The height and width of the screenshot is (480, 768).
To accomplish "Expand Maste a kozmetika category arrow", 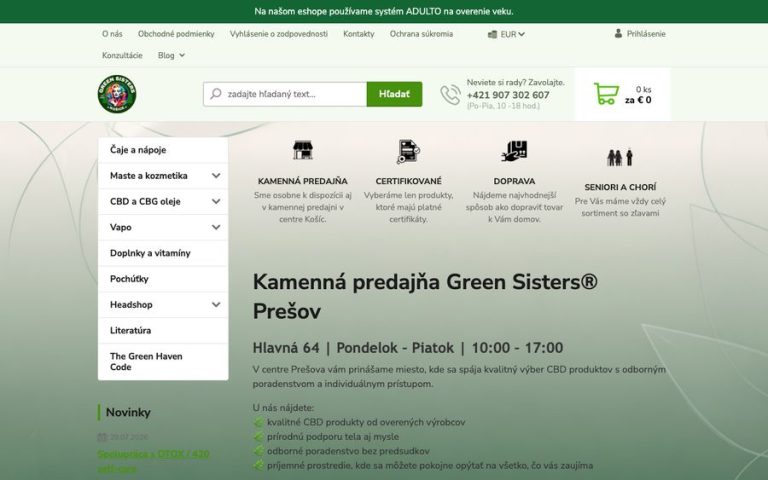I will click(x=216, y=176).
